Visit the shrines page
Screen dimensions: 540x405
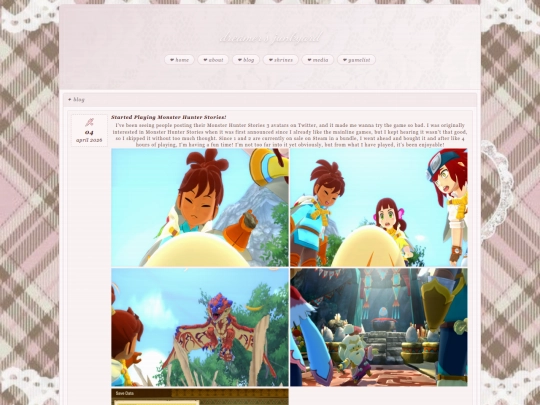click(280, 60)
